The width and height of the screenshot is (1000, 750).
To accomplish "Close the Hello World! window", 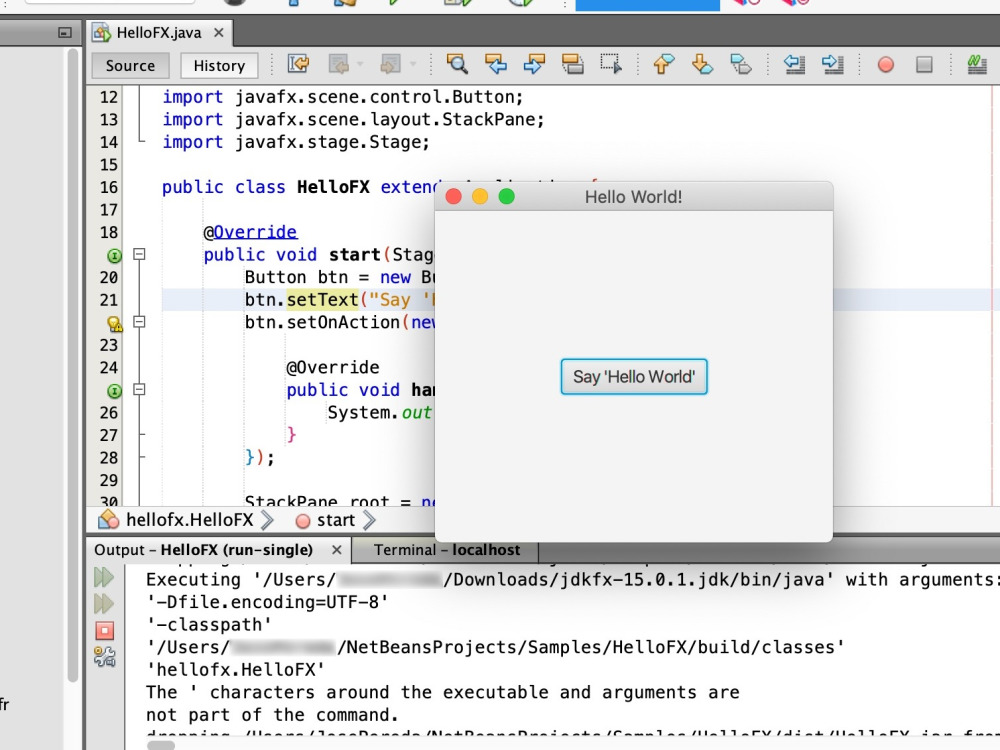I will [453, 196].
